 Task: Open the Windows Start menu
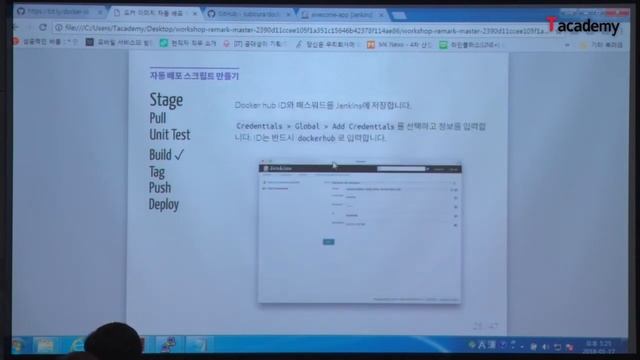19,345
